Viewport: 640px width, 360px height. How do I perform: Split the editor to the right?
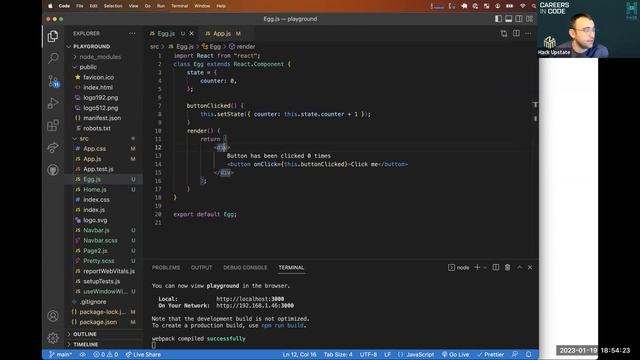click(x=516, y=33)
